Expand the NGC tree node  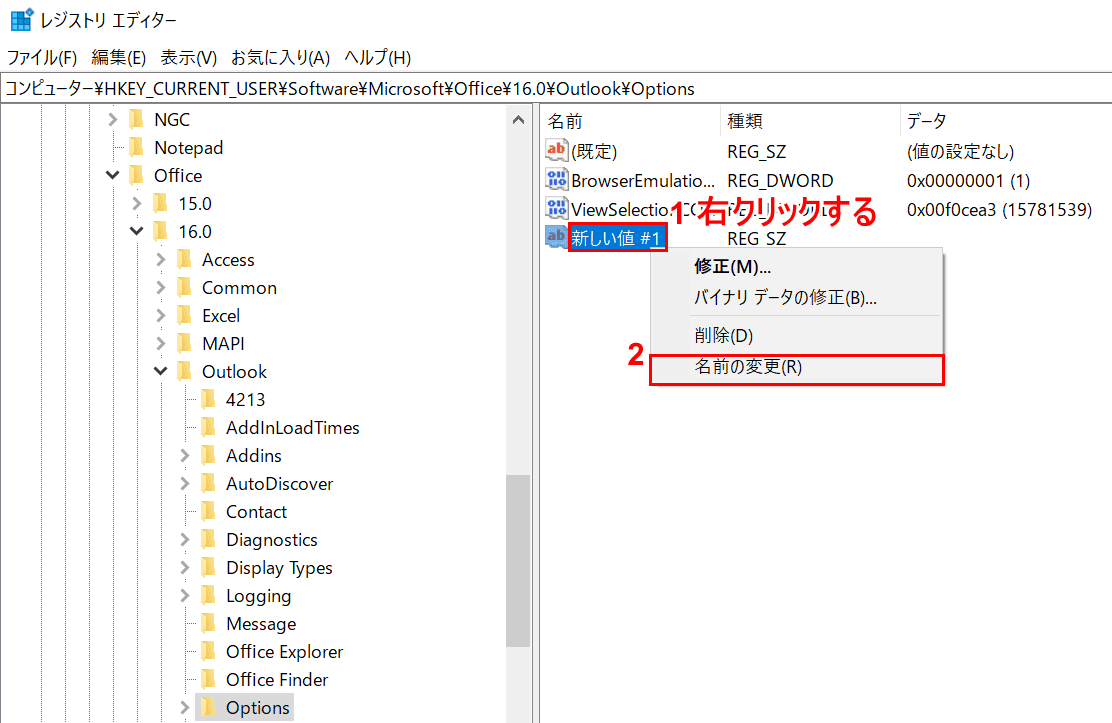[x=112, y=119]
